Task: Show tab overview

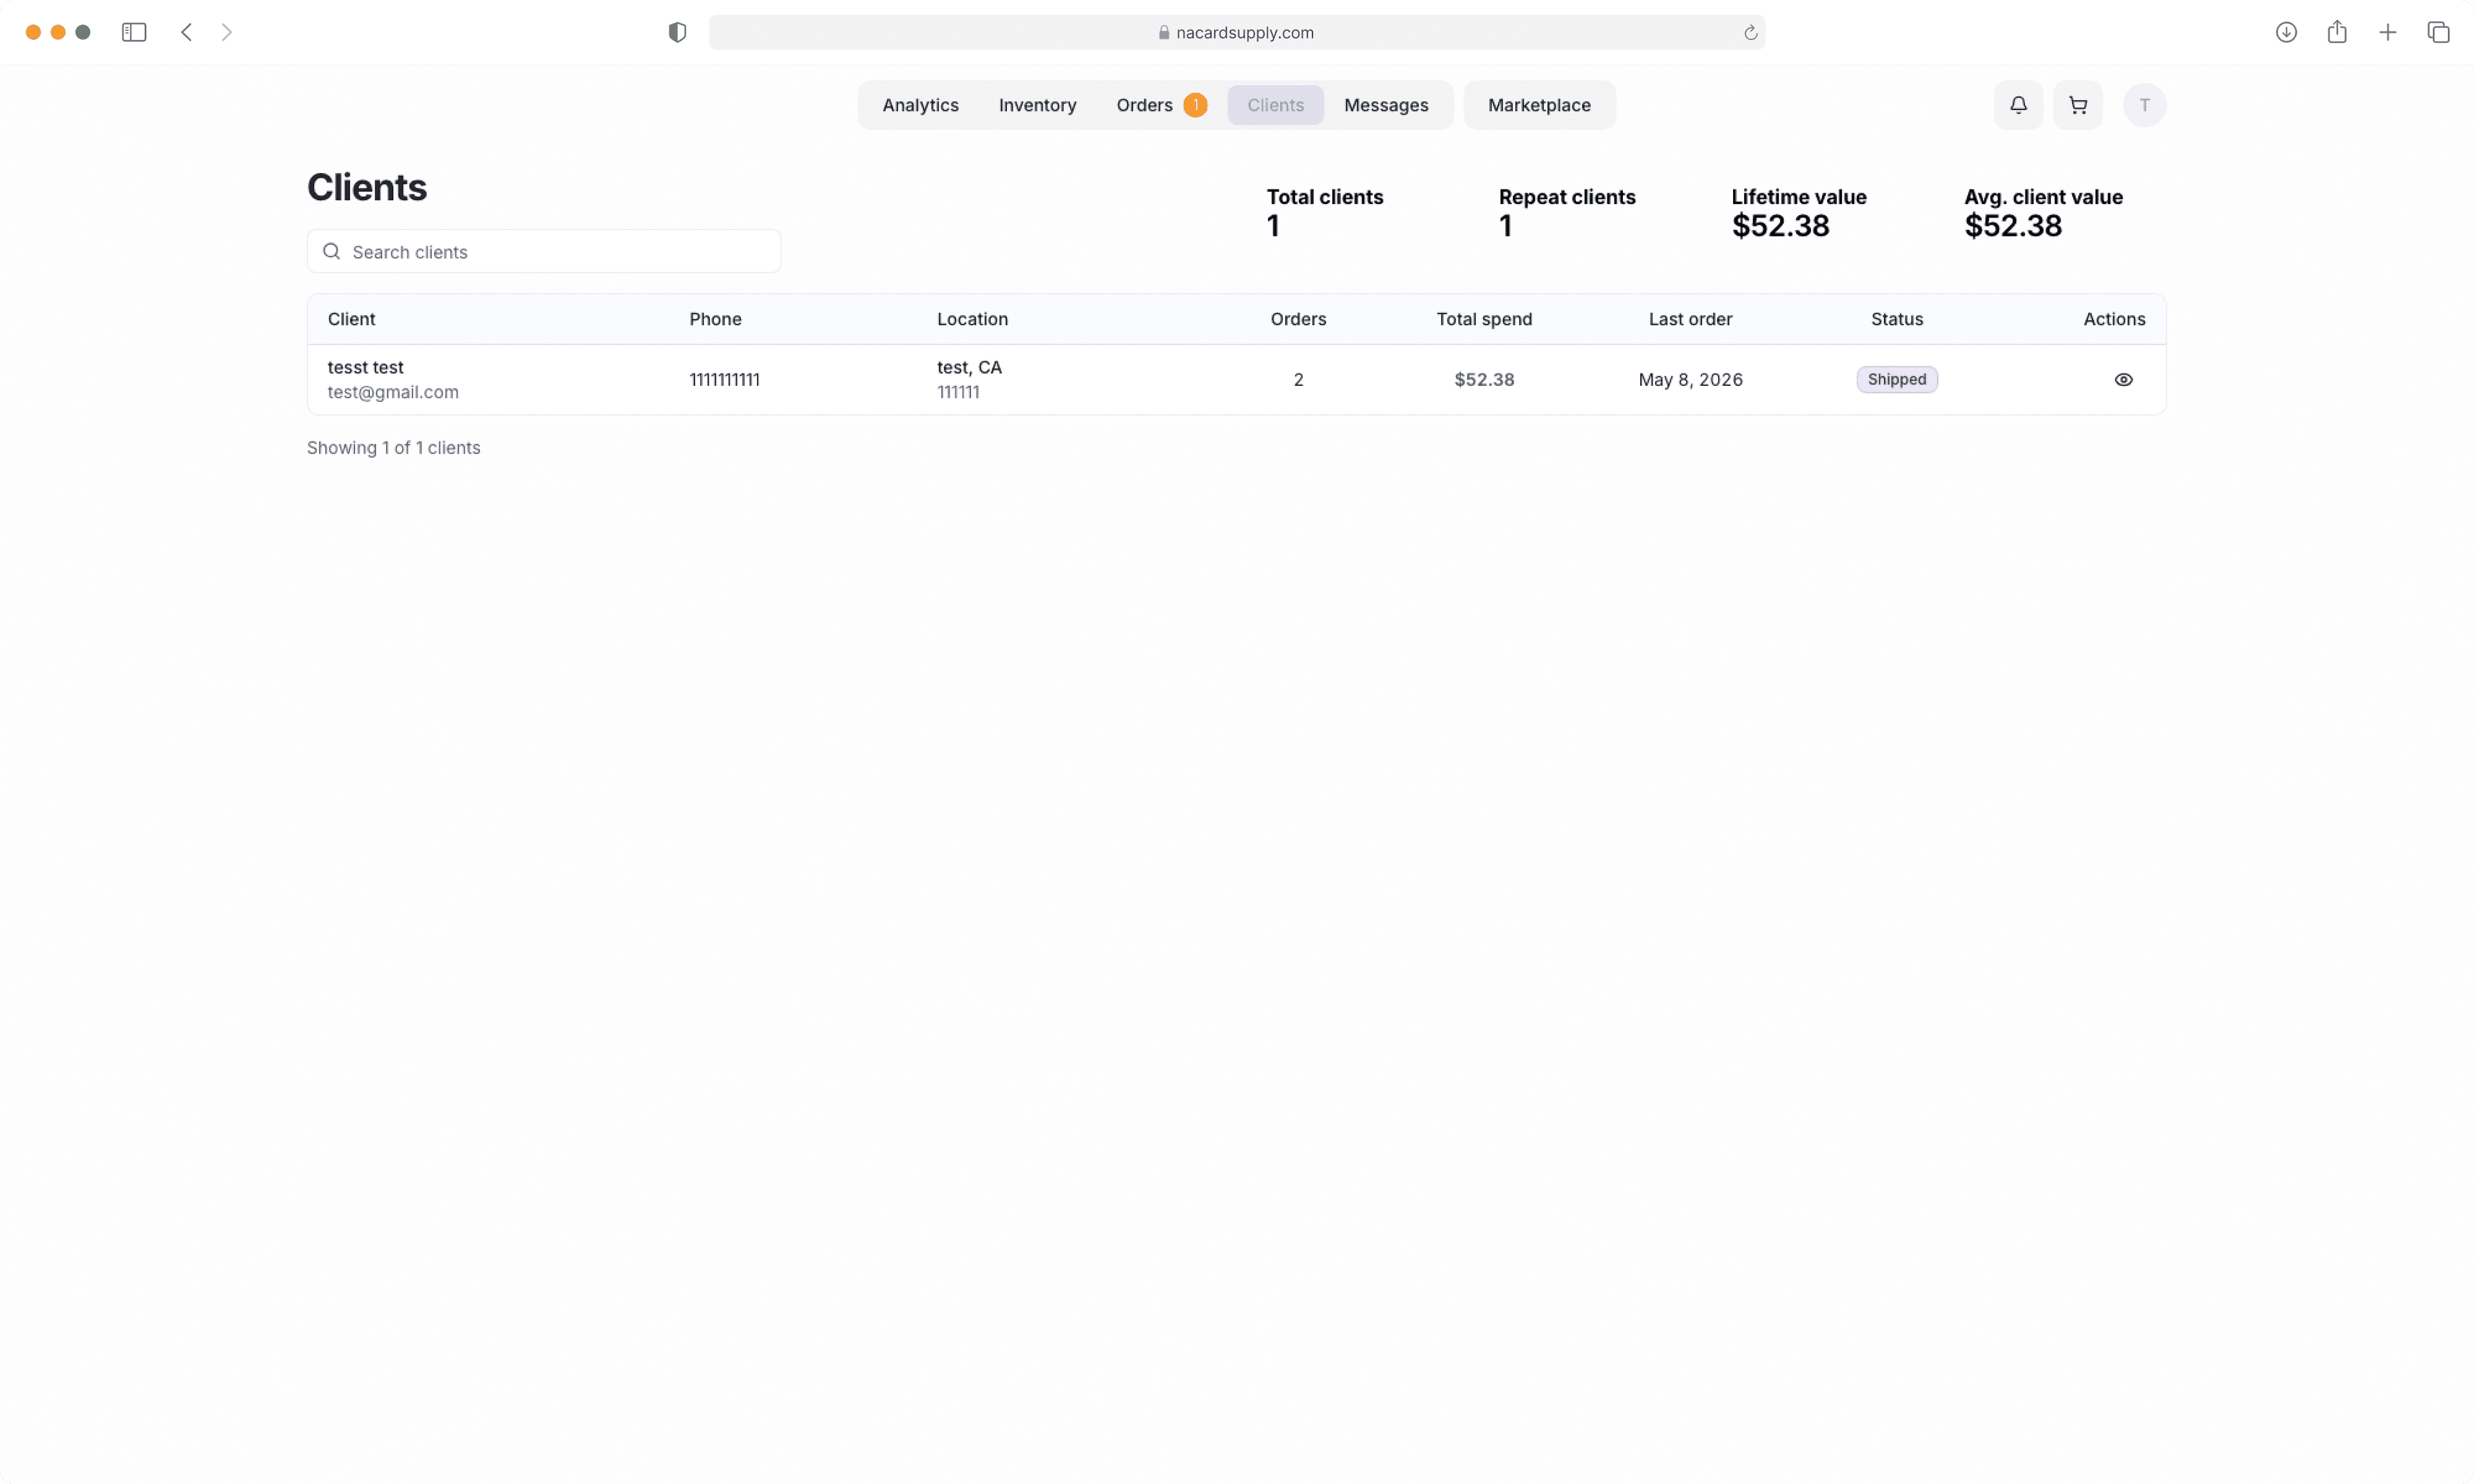Action: point(2438,32)
